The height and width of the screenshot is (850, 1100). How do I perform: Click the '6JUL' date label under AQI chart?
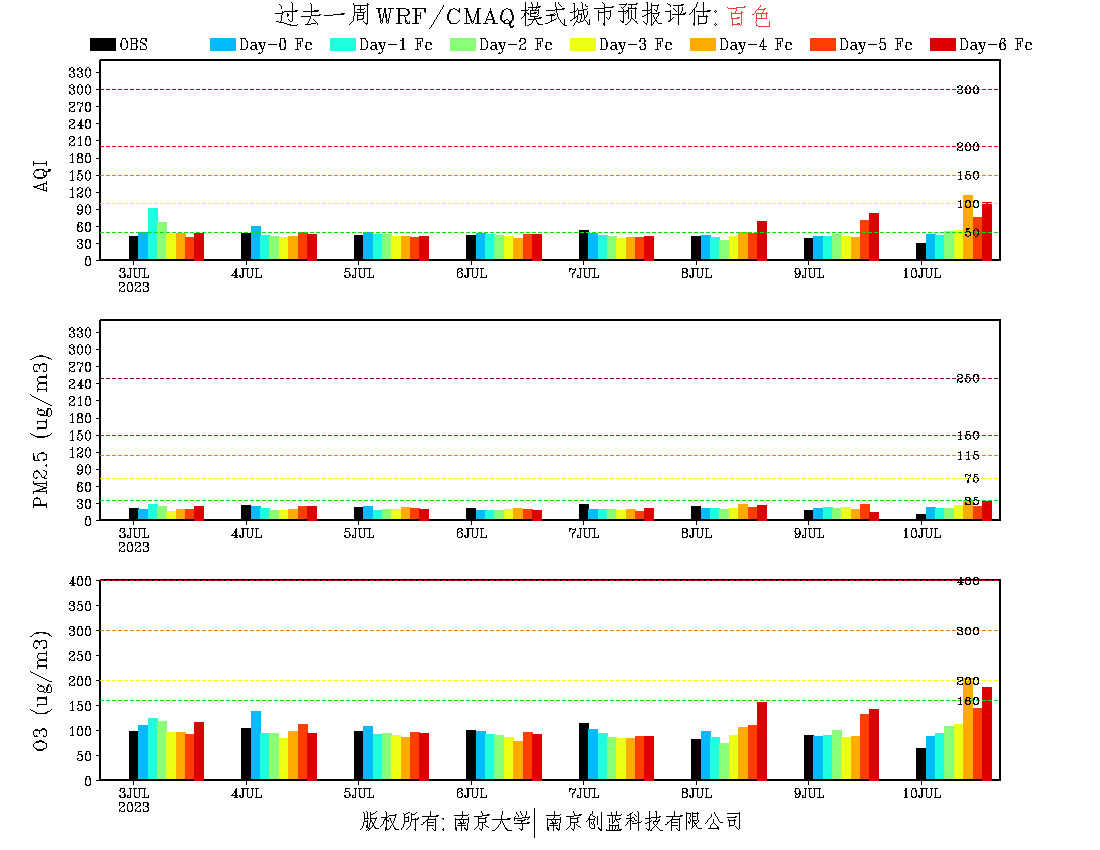coord(471,274)
